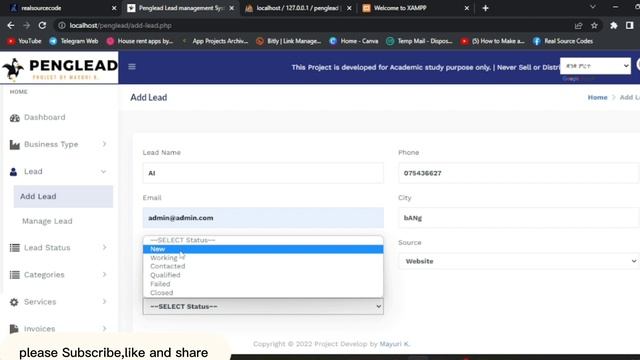The width and height of the screenshot is (640, 360).
Task: Open the language dropdown in header
Action: [596, 66]
